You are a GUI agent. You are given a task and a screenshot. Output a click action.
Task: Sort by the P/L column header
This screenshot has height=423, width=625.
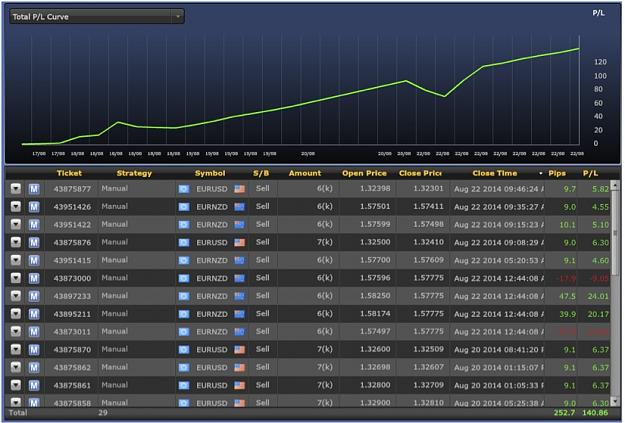(x=590, y=173)
